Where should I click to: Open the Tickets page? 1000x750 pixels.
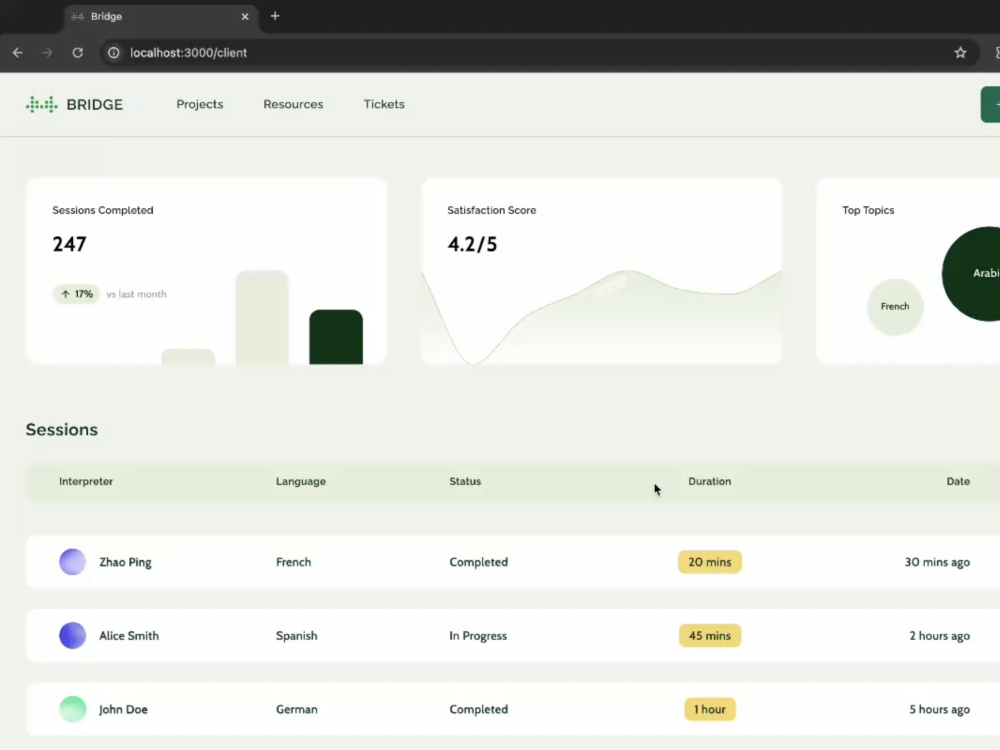pyautogui.click(x=384, y=104)
